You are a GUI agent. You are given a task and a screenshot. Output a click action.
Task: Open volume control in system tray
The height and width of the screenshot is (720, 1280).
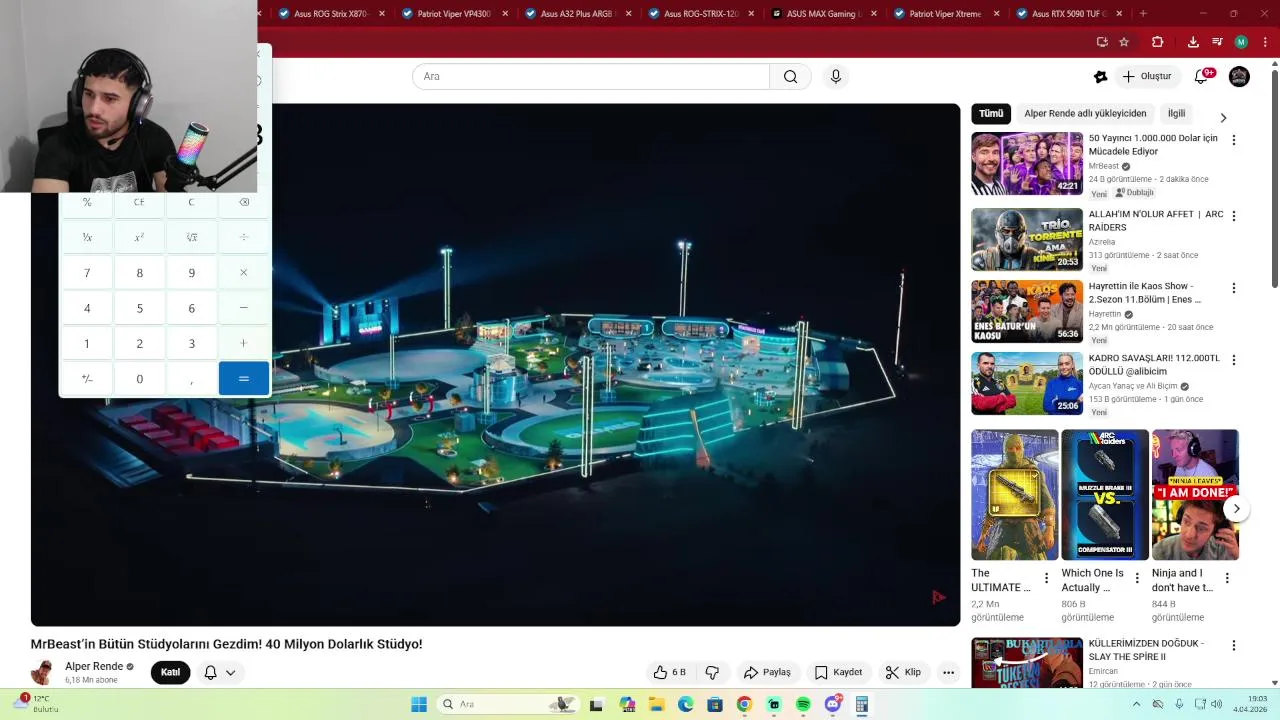tap(1217, 704)
